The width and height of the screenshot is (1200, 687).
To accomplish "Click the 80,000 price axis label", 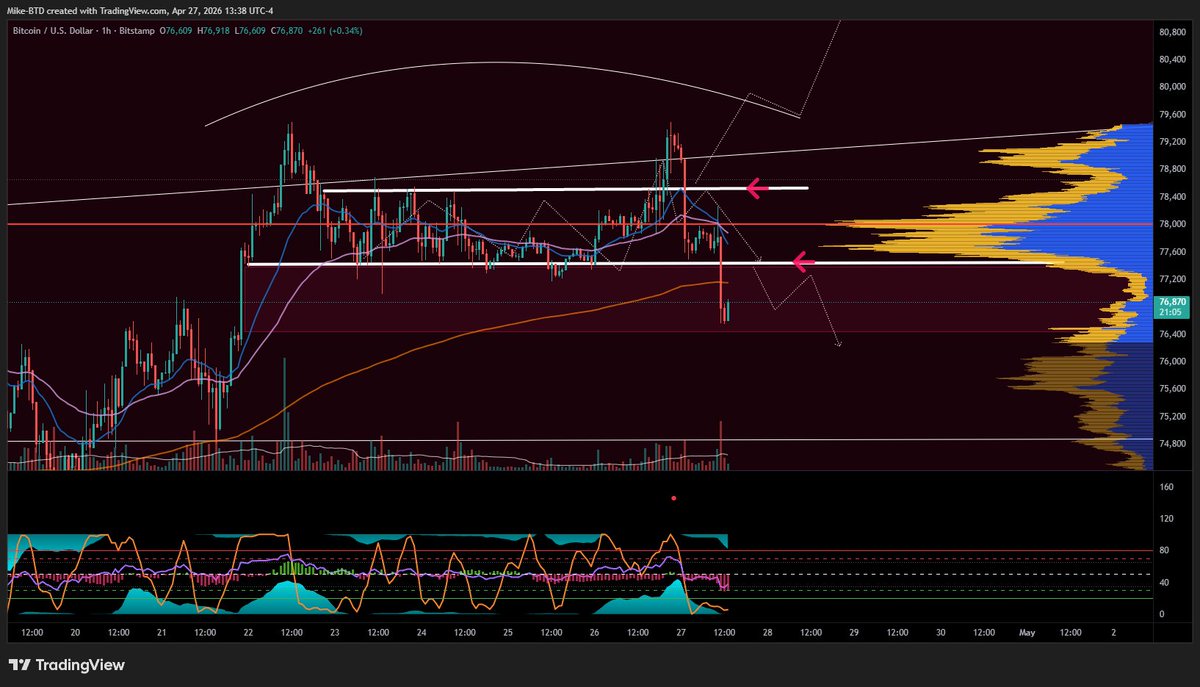I will pos(1172,87).
